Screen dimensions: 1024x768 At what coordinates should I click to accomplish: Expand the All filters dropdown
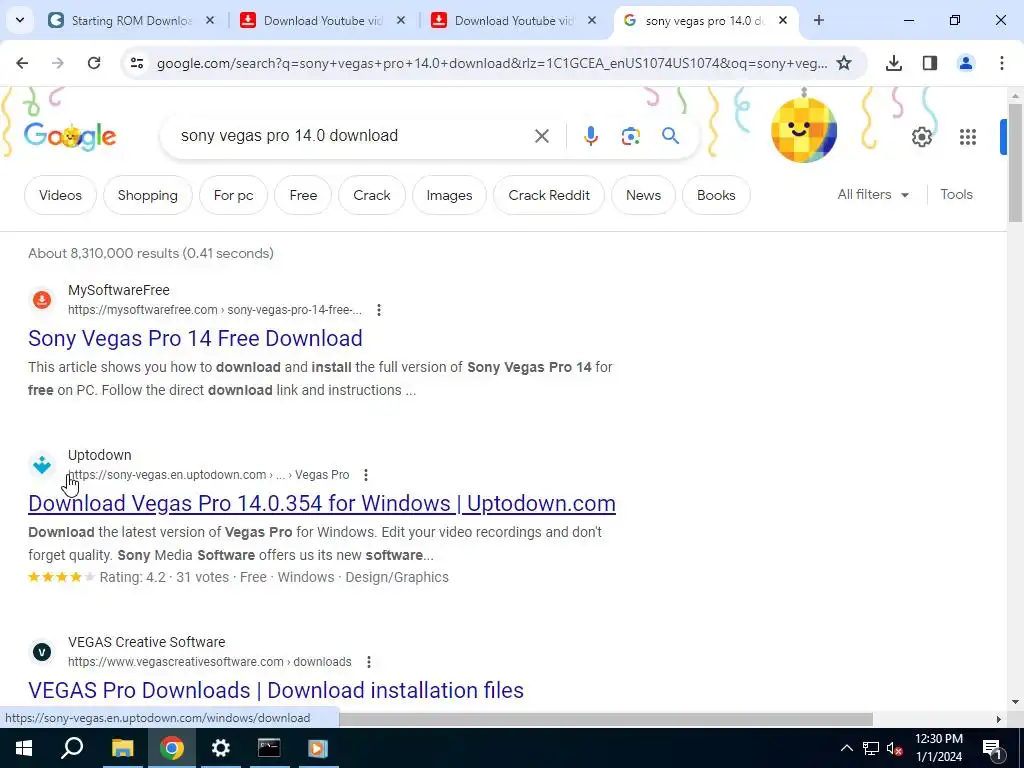873,195
